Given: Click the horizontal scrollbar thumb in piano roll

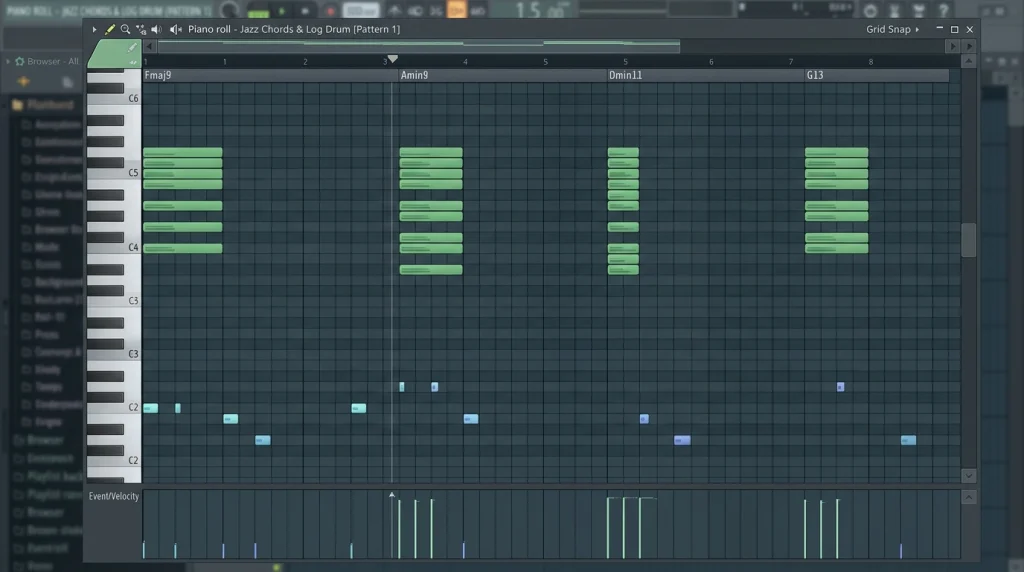Looking at the screenshot, I should point(419,46).
